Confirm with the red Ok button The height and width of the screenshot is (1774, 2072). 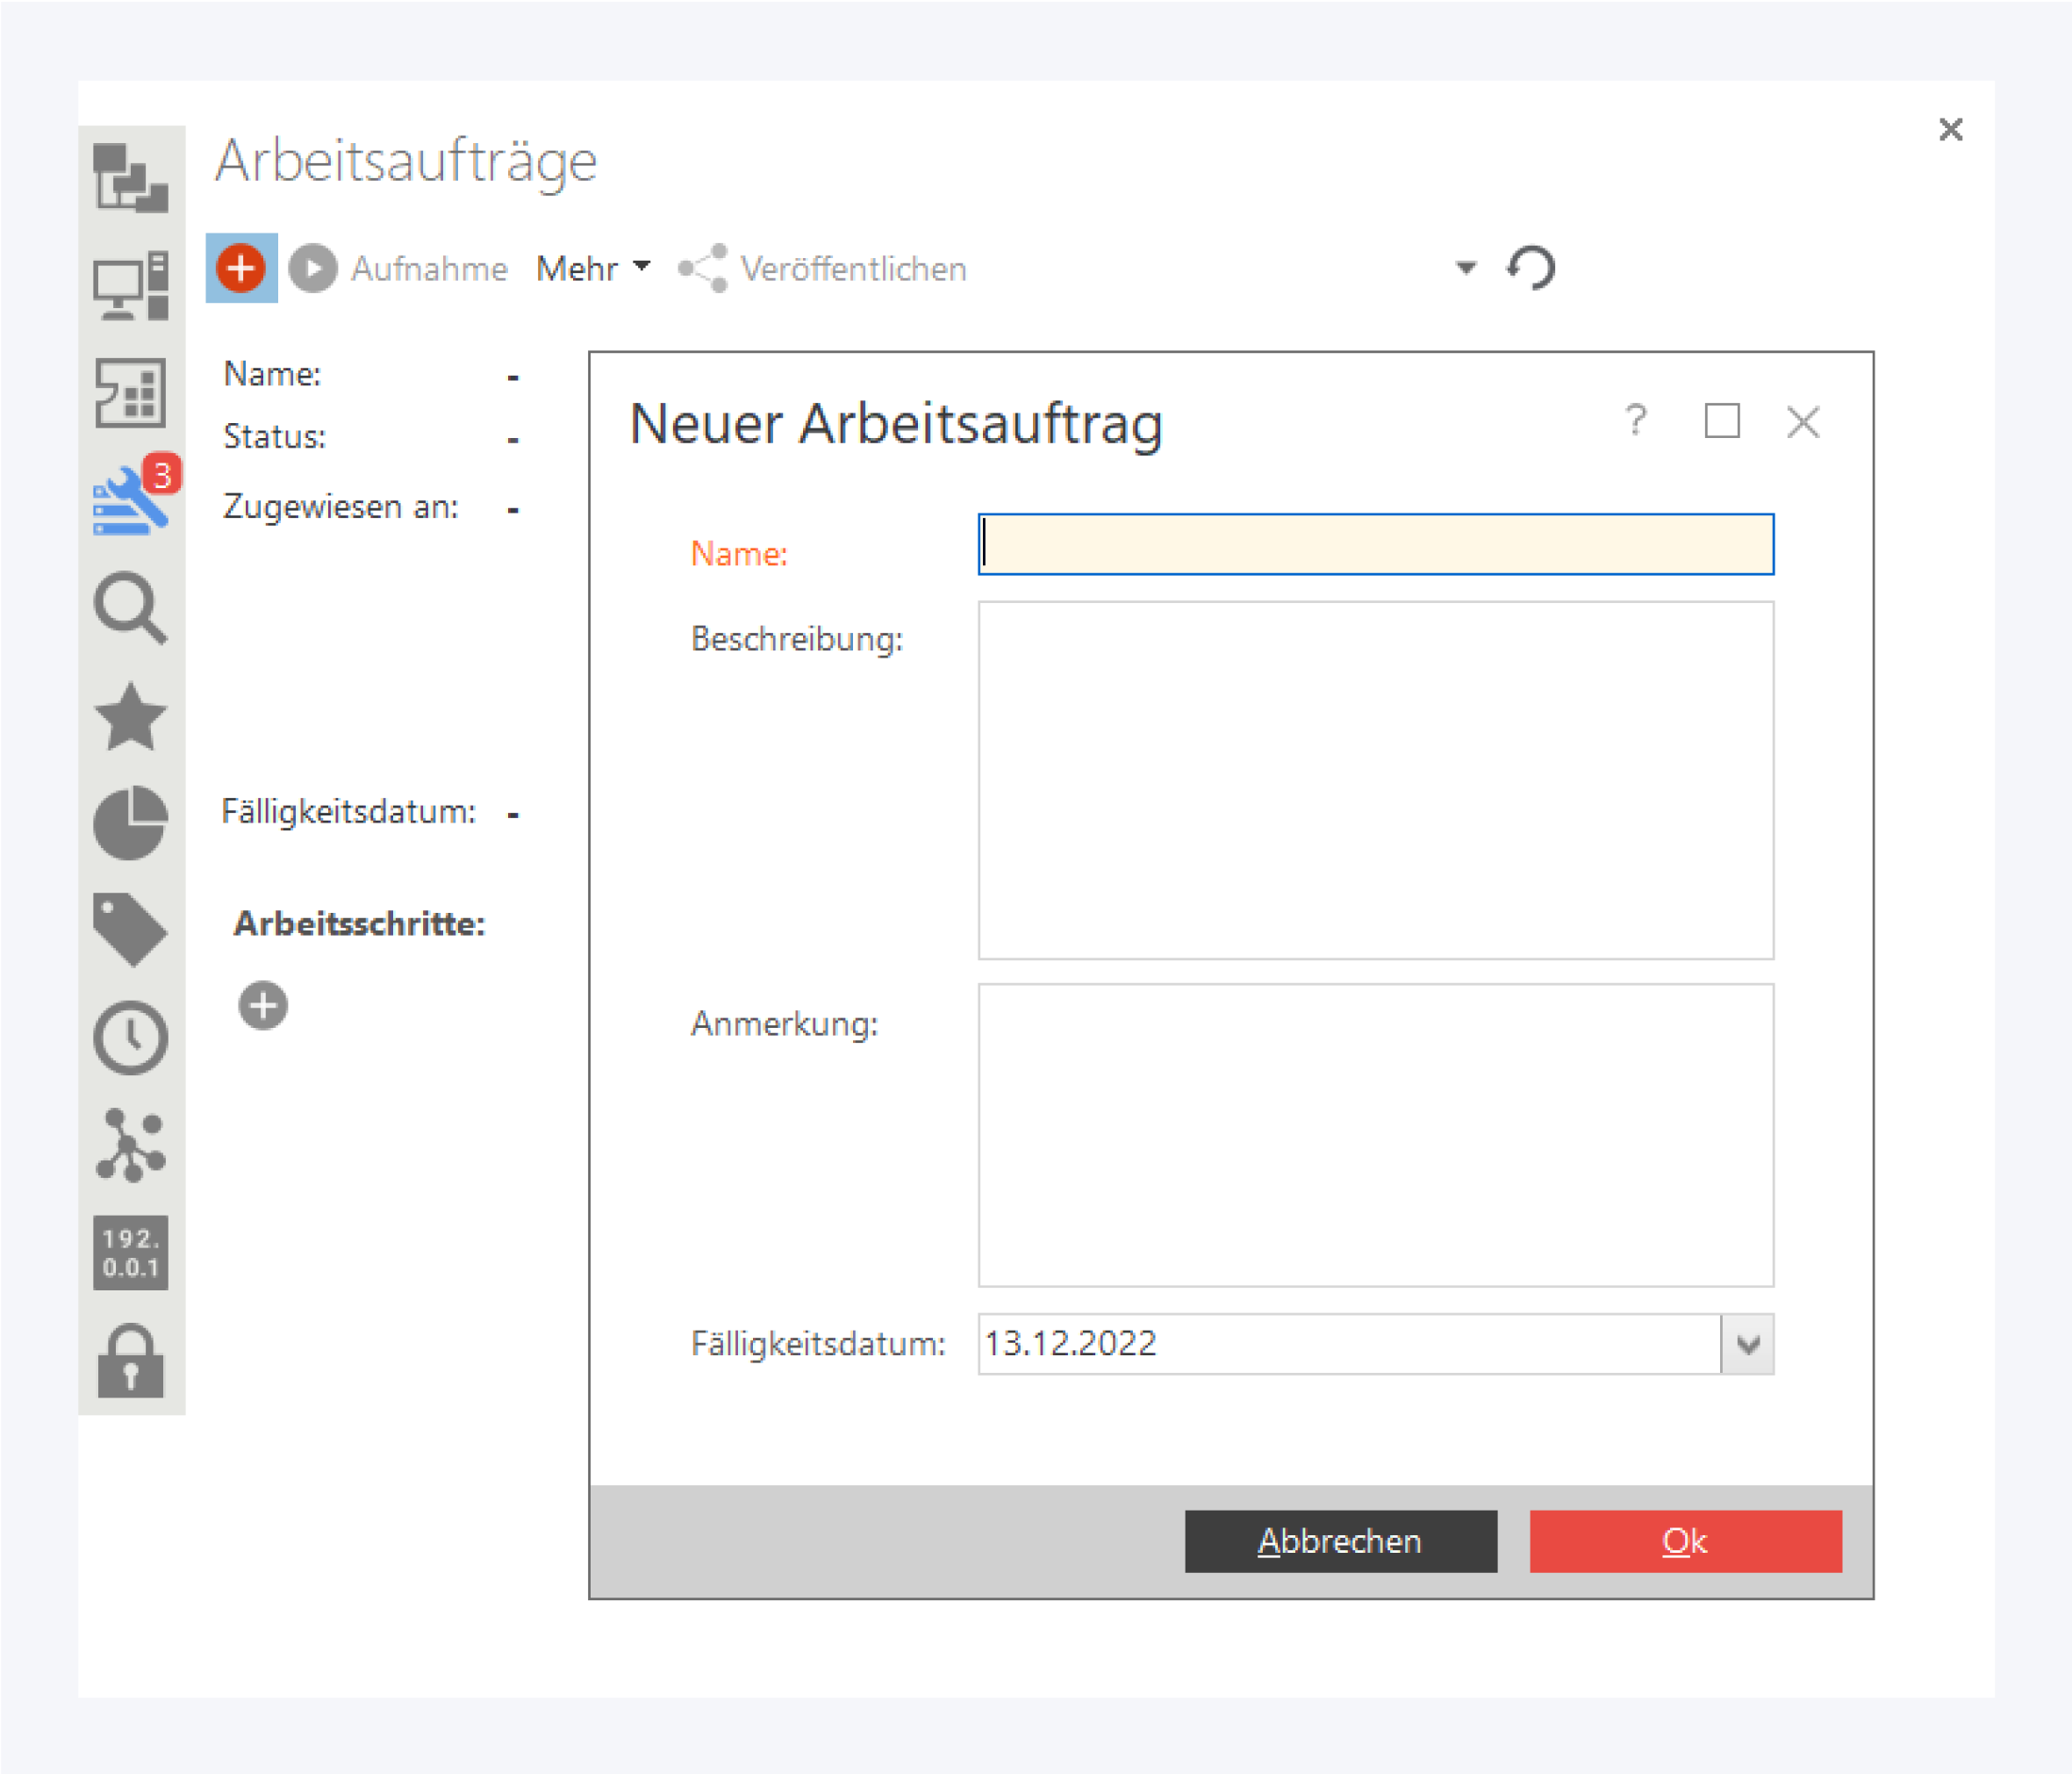pos(1685,1541)
